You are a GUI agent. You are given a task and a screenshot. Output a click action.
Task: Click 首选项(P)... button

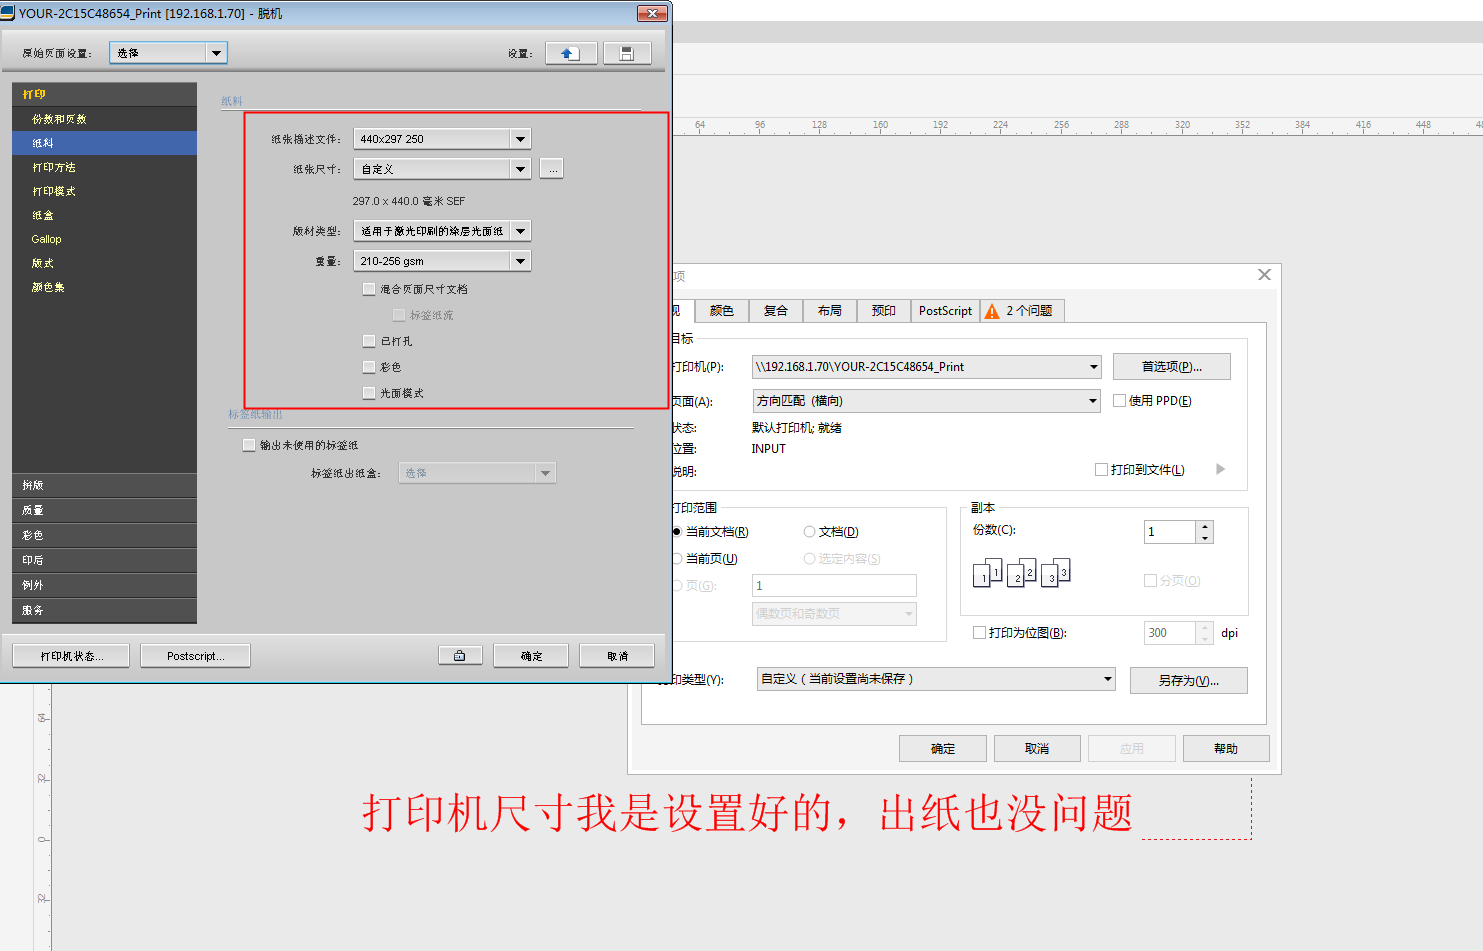[1172, 367]
